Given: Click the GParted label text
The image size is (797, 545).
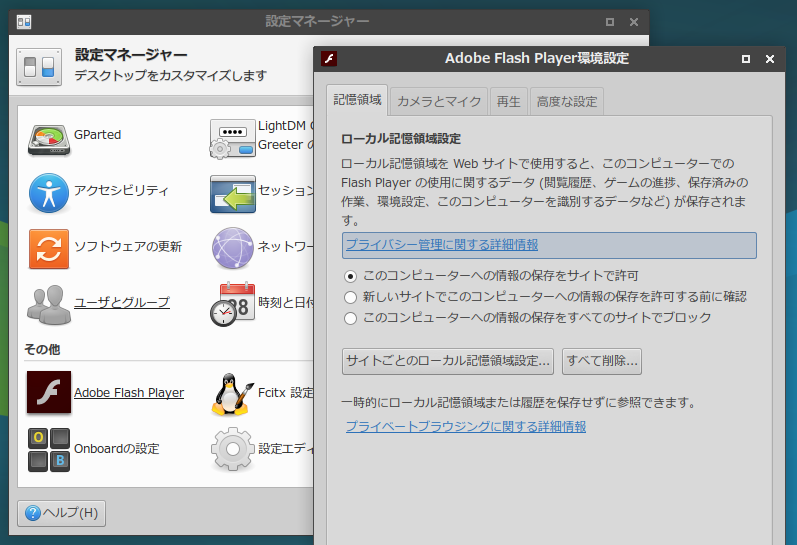Looking at the screenshot, I should [x=97, y=135].
